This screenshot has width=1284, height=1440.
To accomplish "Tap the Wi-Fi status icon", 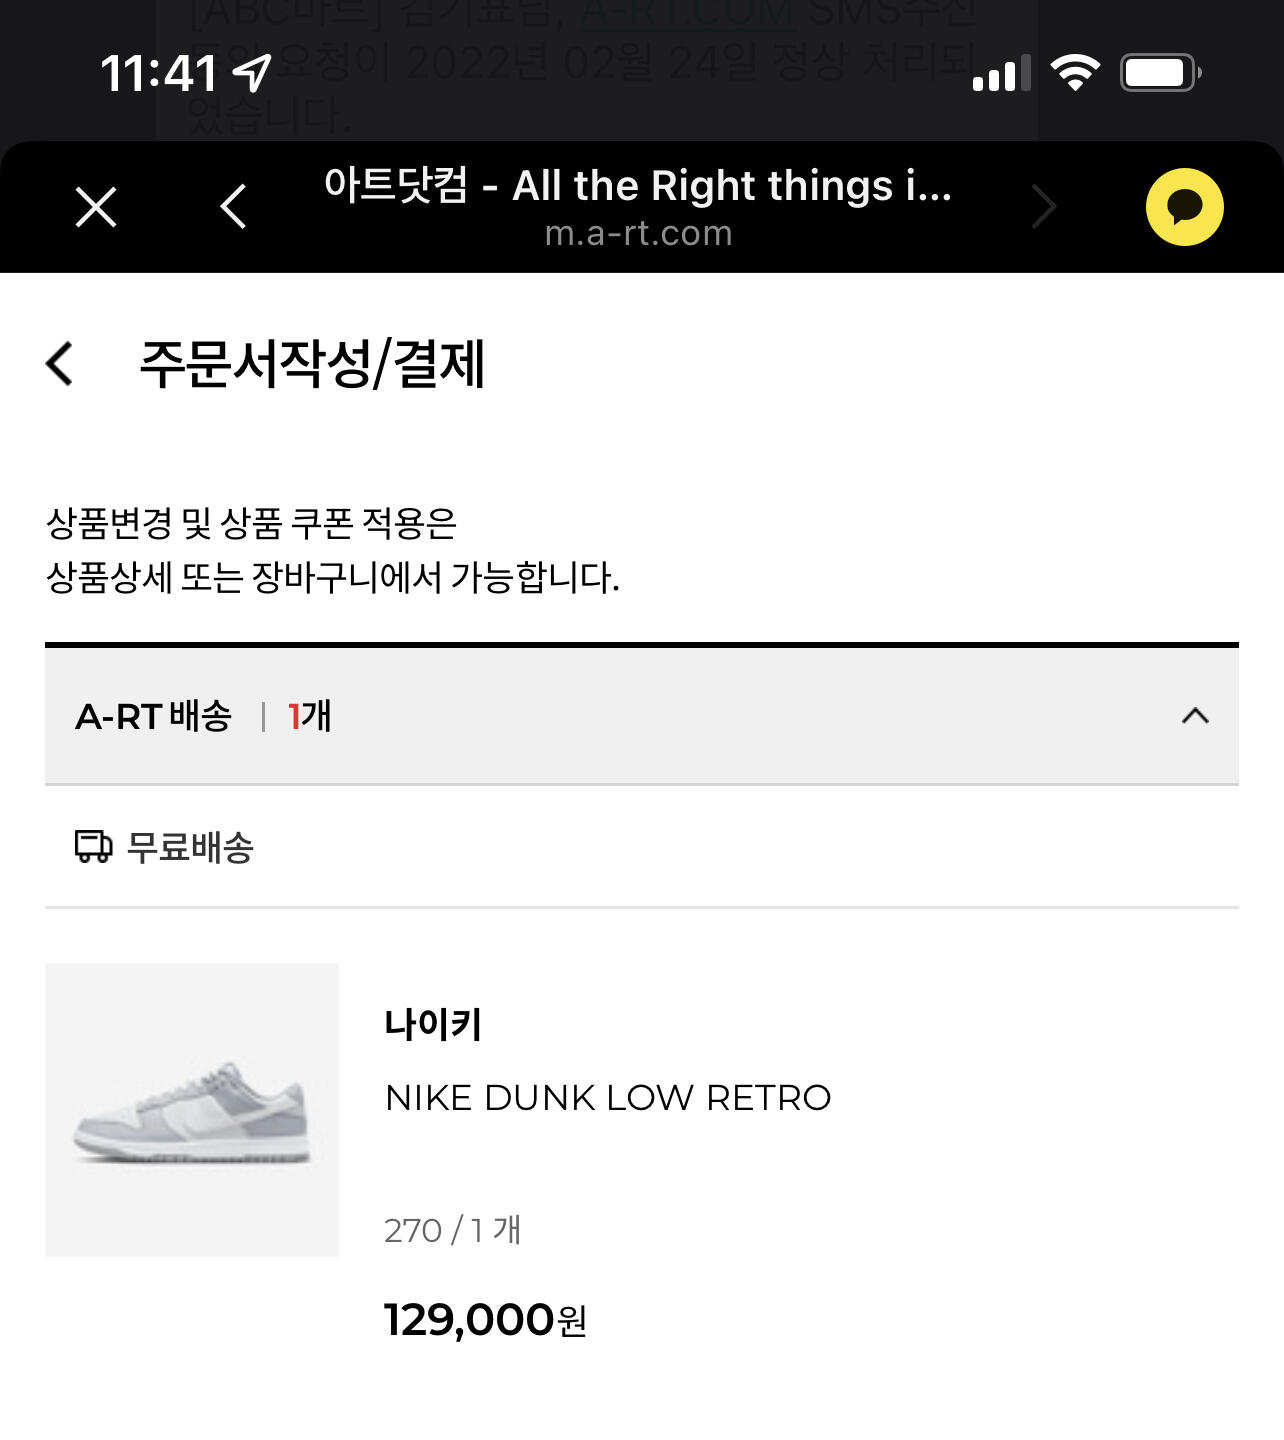I will point(1075,73).
